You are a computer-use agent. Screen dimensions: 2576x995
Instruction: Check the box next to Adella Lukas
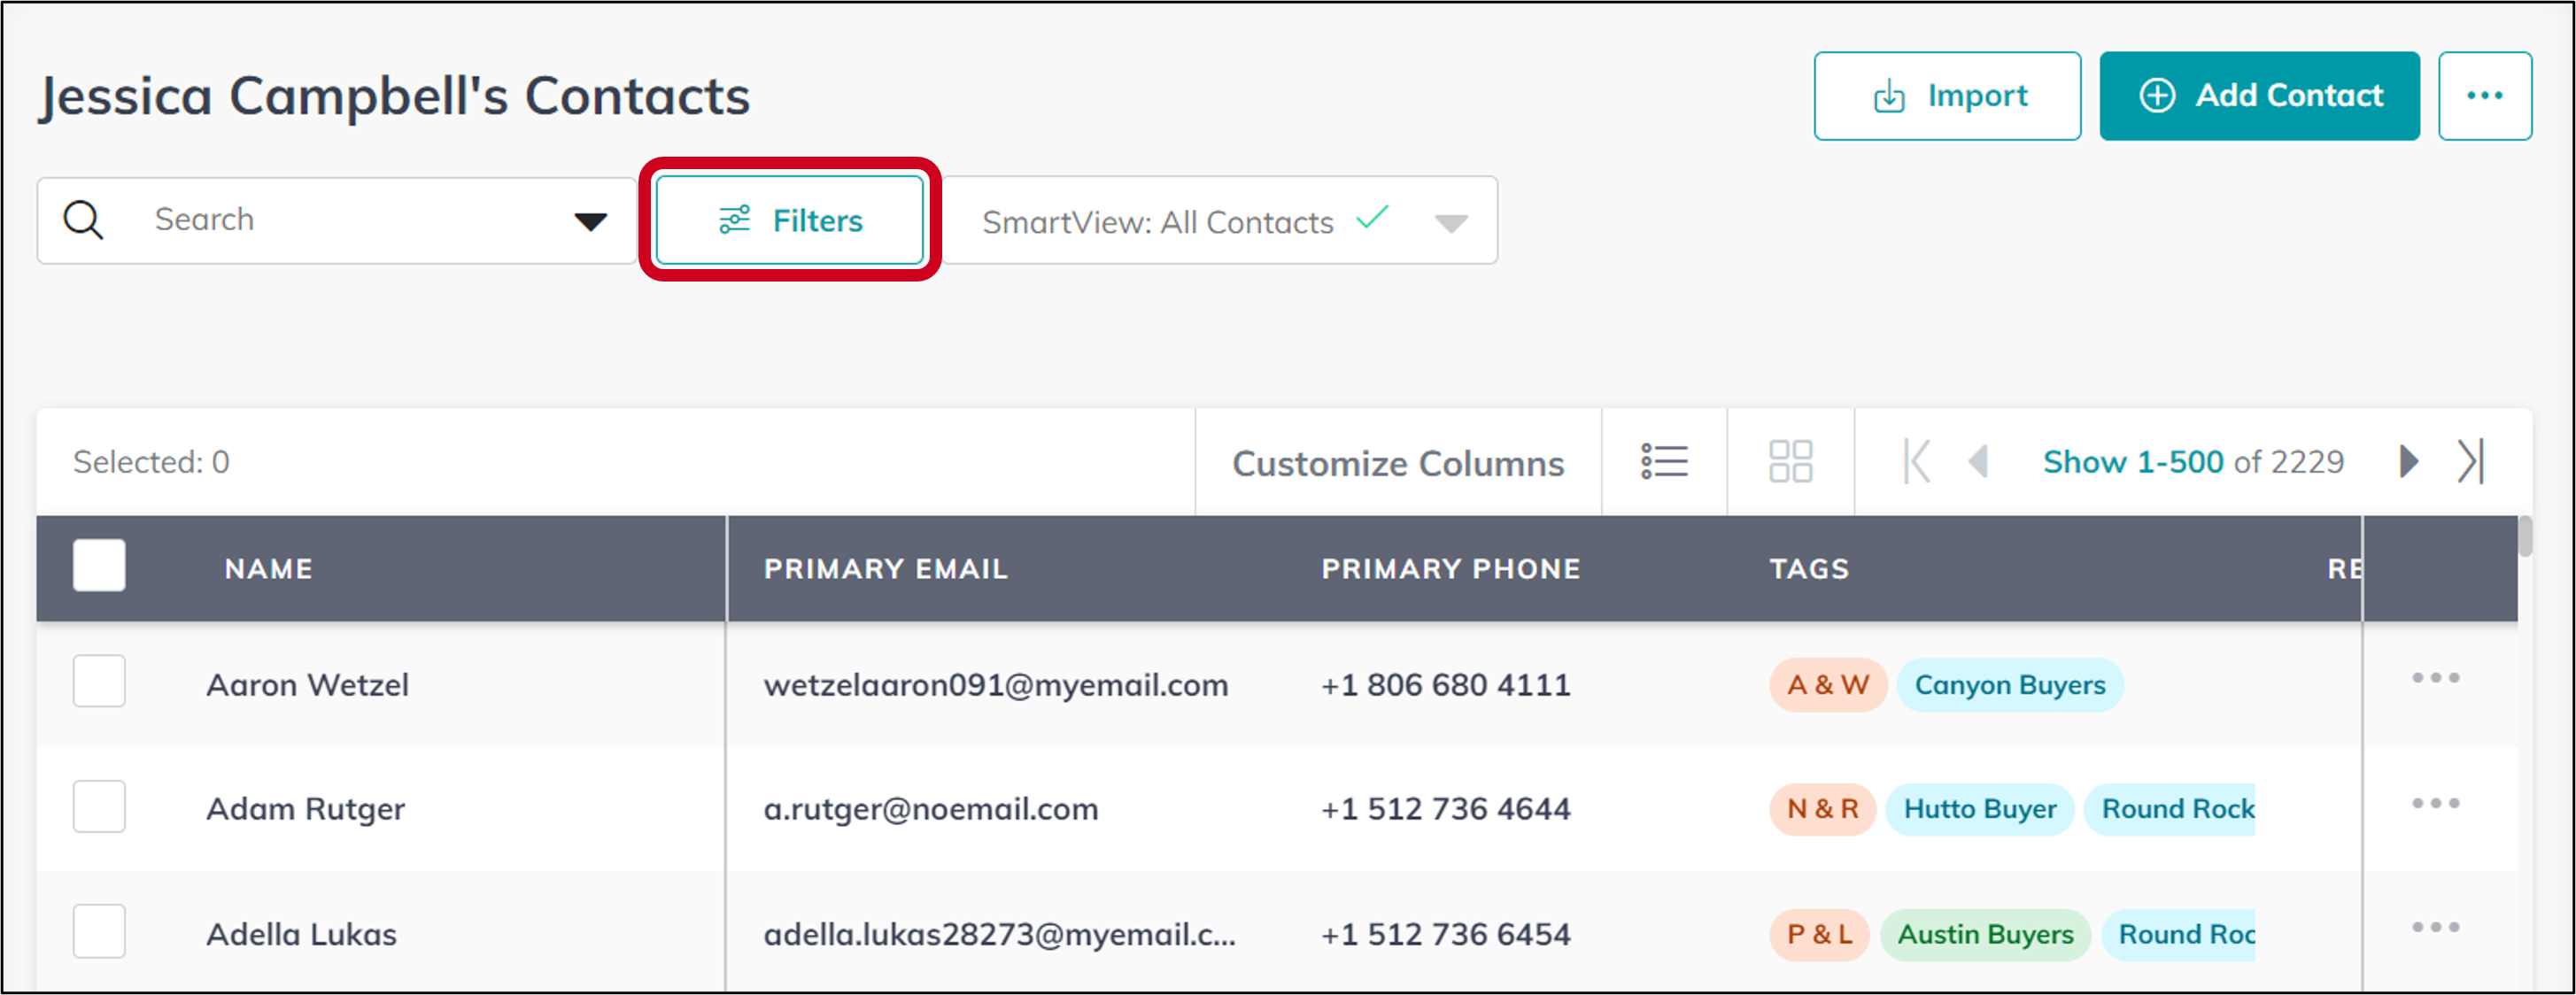pyautogui.click(x=98, y=931)
